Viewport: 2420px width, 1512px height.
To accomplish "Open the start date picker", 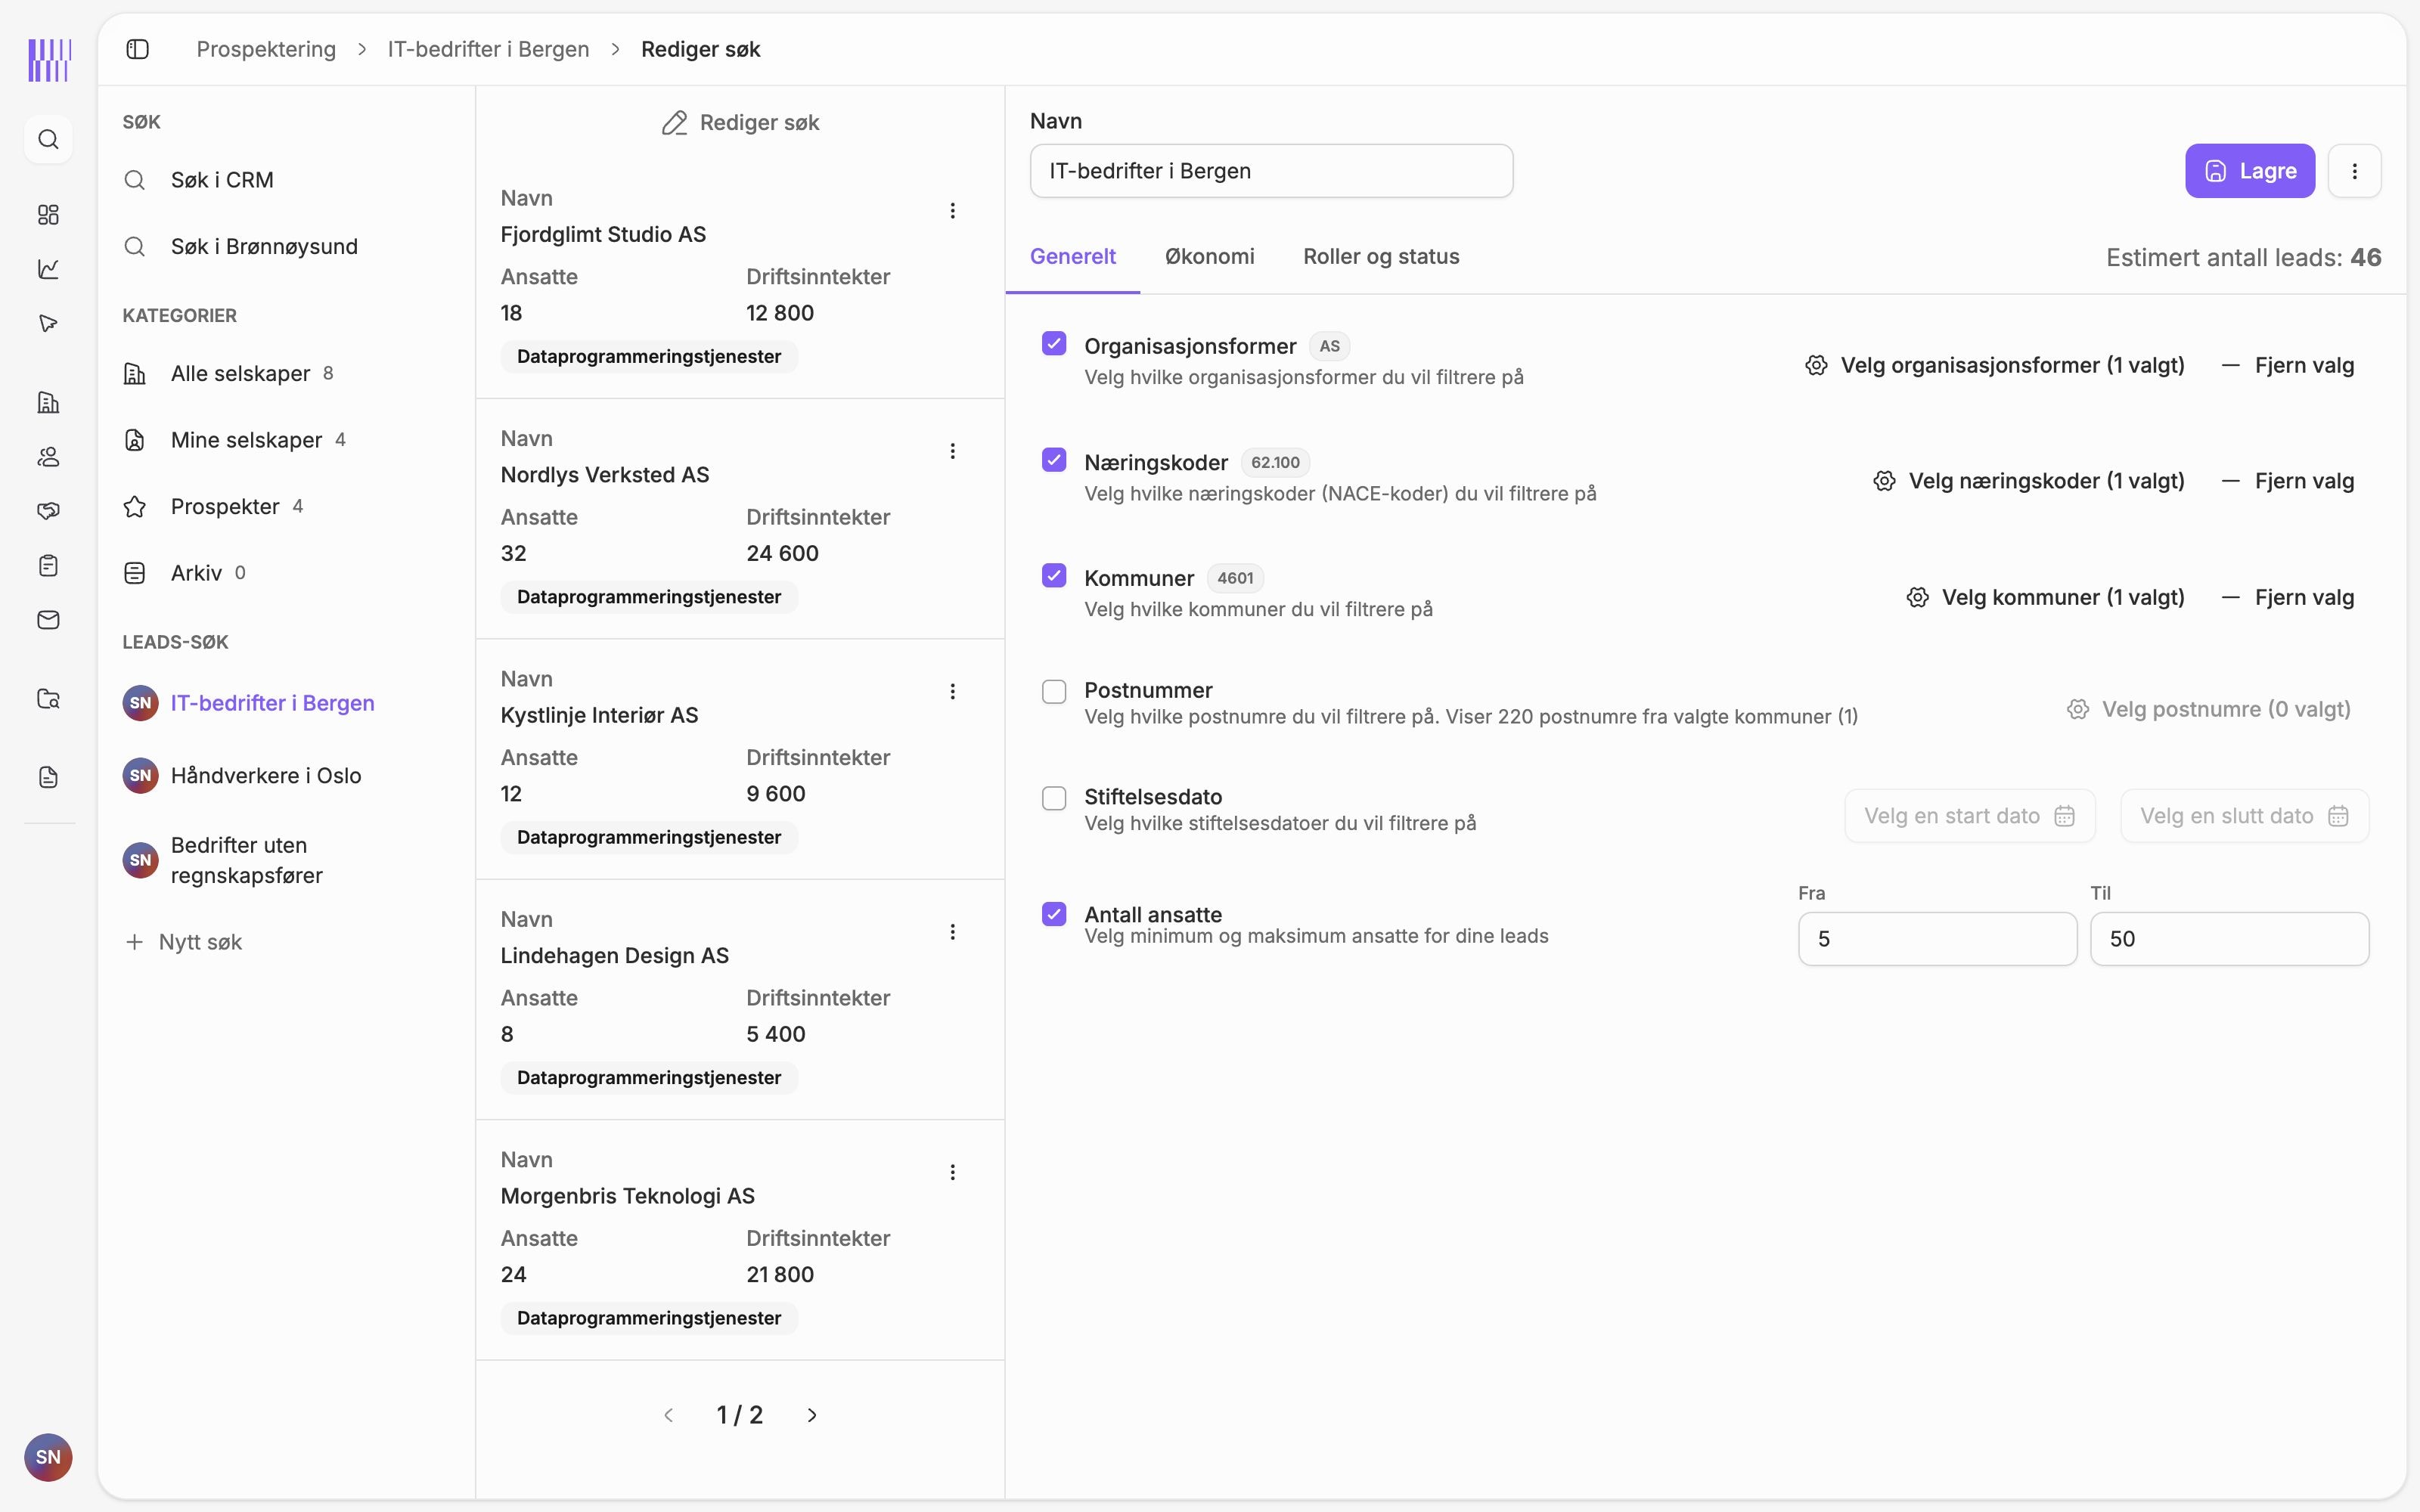I will [x=1969, y=816].
